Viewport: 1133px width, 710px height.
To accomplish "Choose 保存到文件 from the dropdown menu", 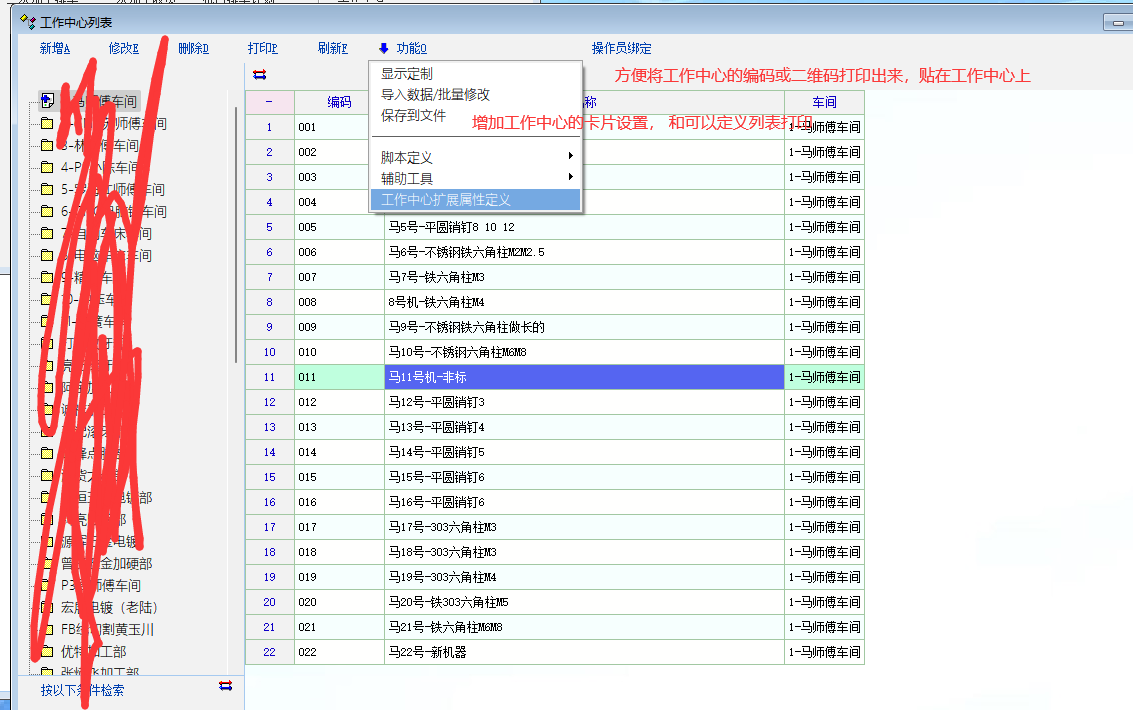I will click(x=413, y=116).
